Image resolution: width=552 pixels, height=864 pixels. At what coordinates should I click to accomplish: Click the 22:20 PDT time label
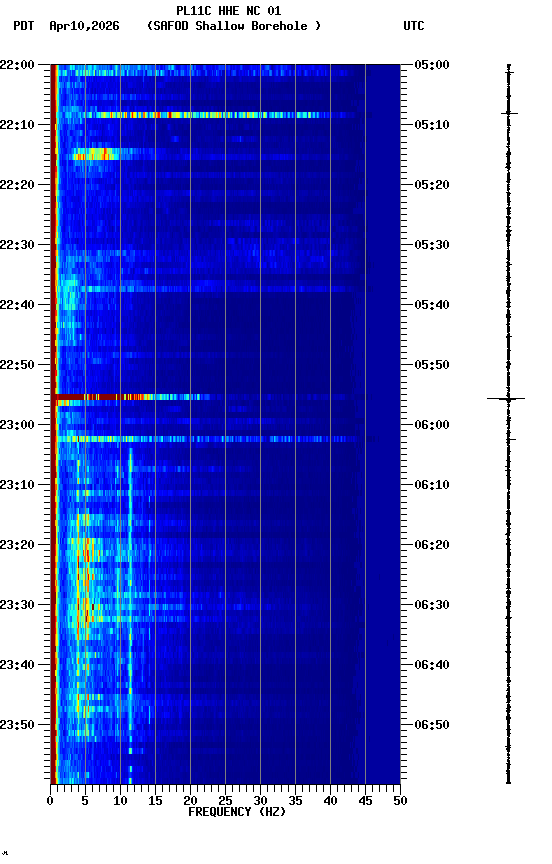pos(18,185)
